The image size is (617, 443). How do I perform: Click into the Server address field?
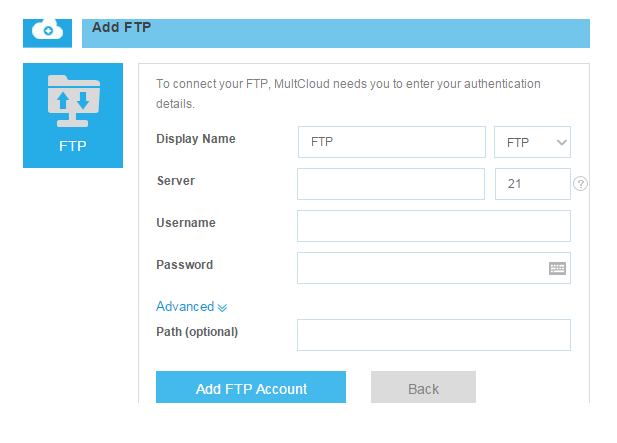point(390,184)
